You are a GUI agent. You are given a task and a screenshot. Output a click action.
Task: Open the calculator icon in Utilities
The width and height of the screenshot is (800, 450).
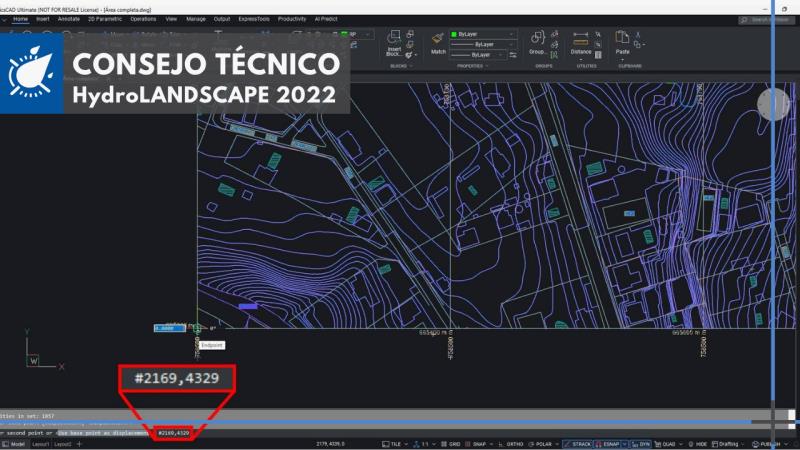(598, 55)
